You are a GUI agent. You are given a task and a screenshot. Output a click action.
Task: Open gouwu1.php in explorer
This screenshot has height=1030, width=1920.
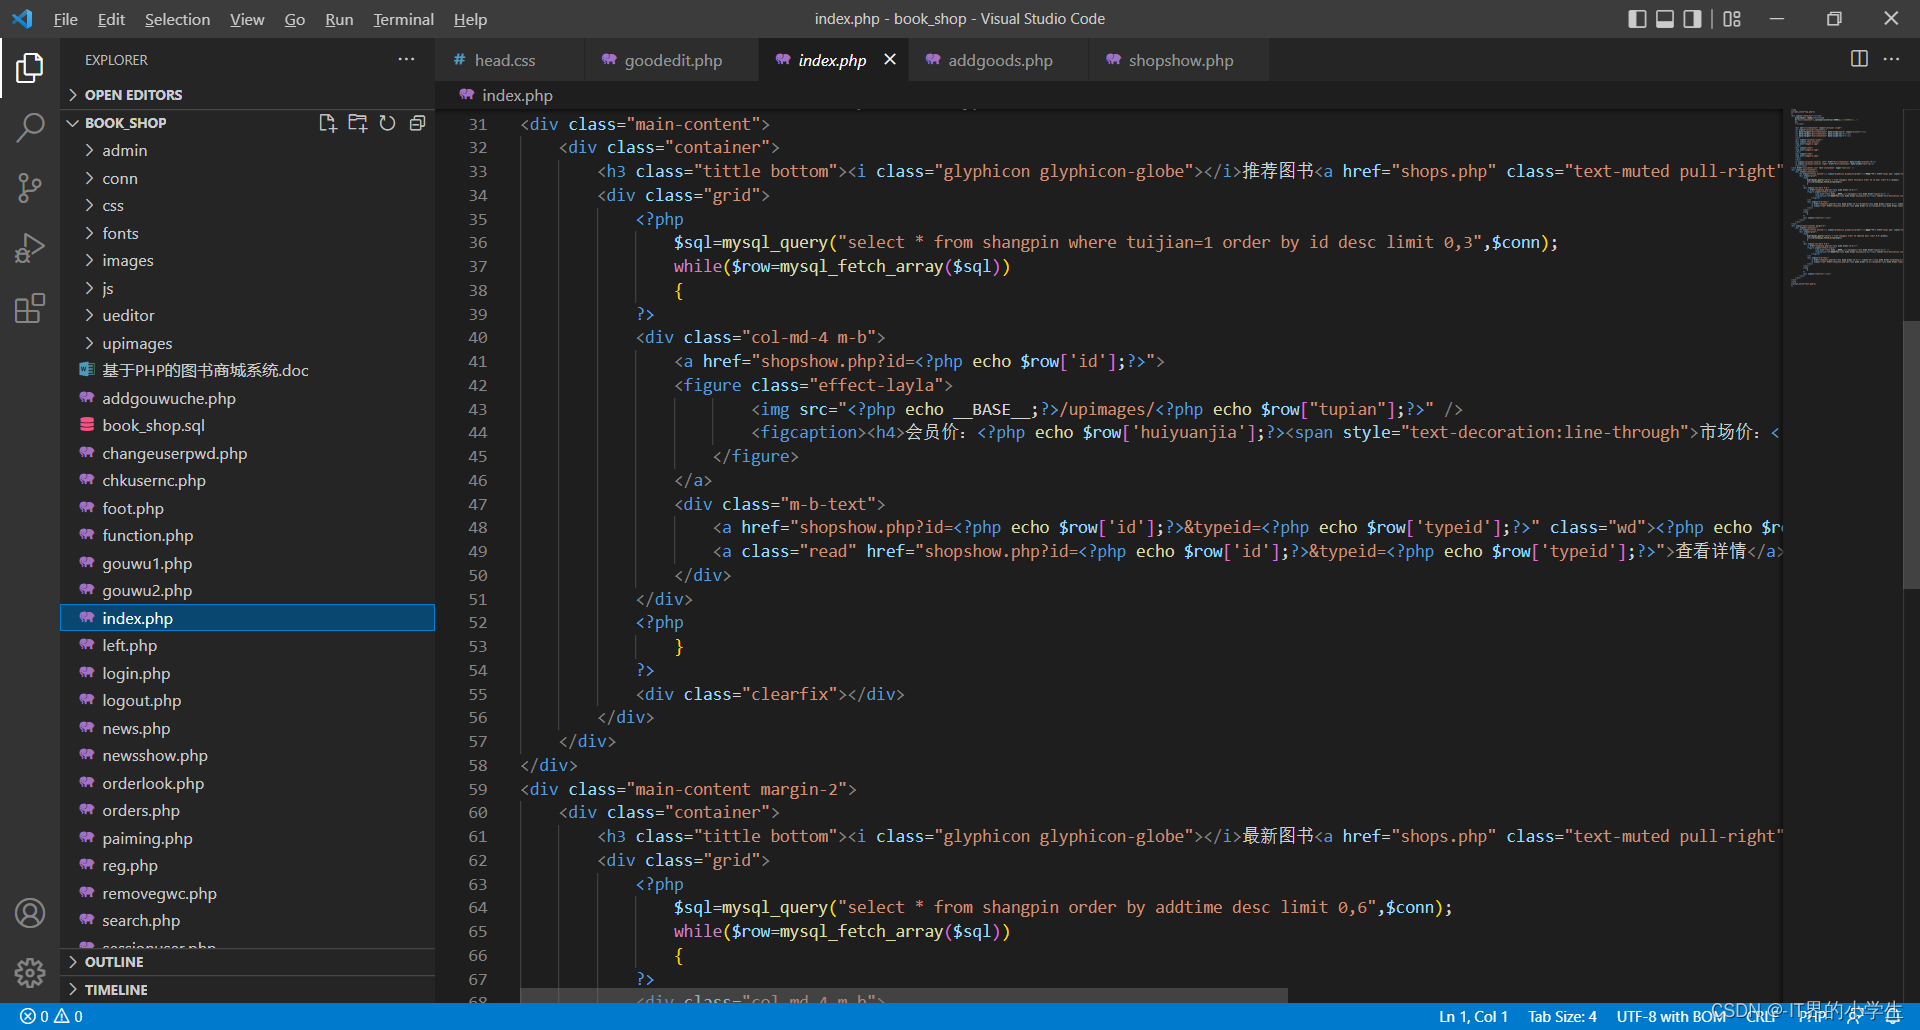[147, 563]
